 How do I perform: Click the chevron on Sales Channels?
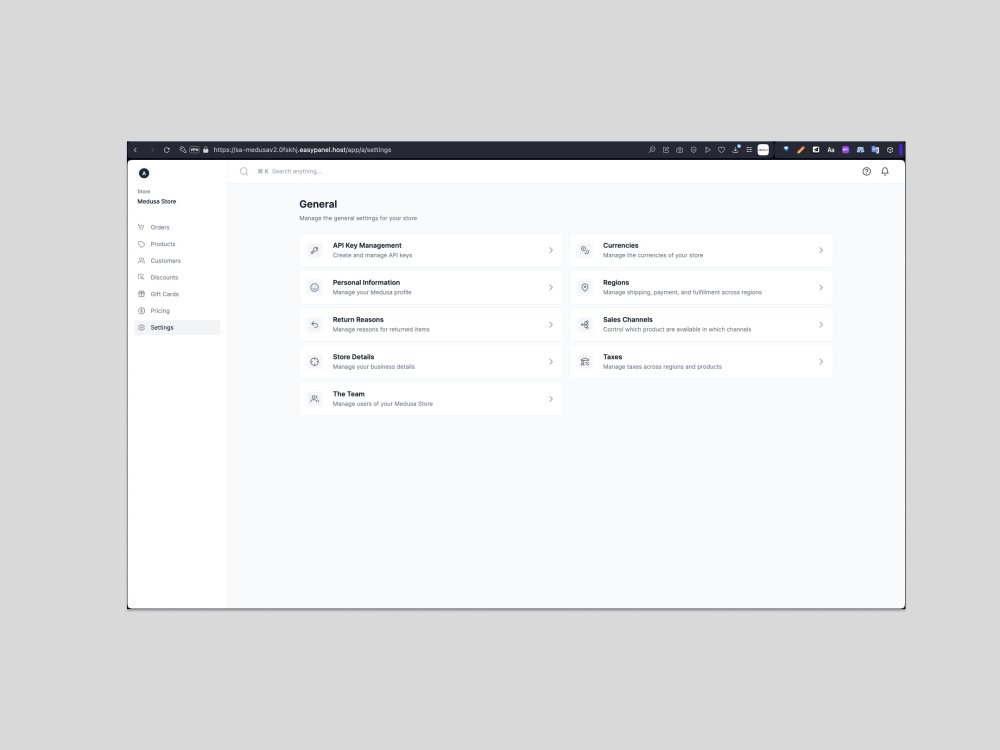(x=821, y=325)
